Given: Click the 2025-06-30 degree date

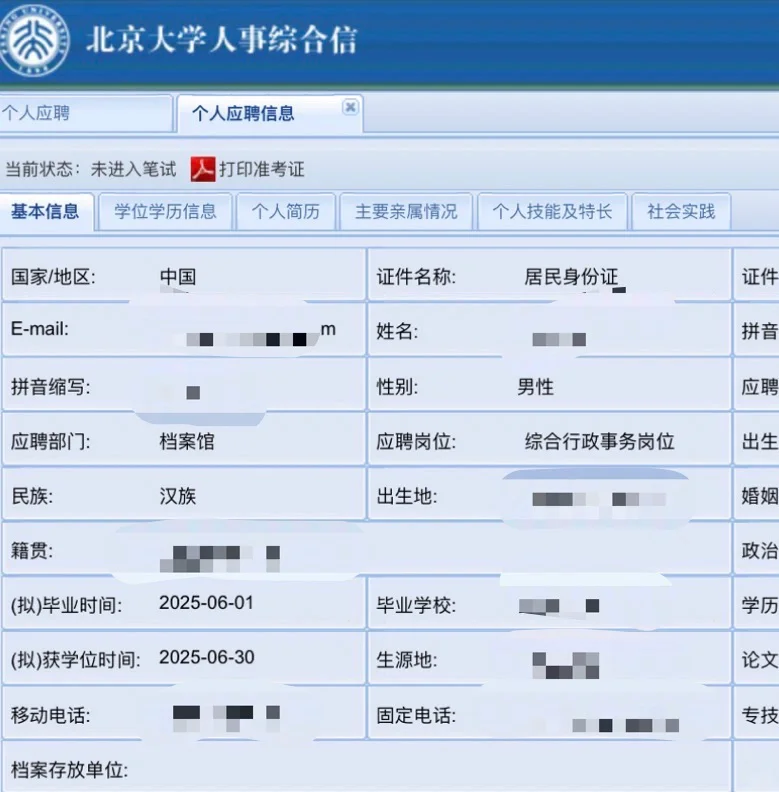Looking at the screenshot, I should coord(207,658).
